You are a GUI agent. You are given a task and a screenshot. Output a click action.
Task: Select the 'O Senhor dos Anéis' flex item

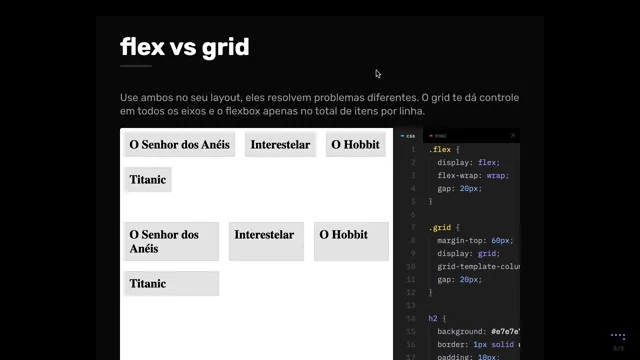tap(180, 144)
